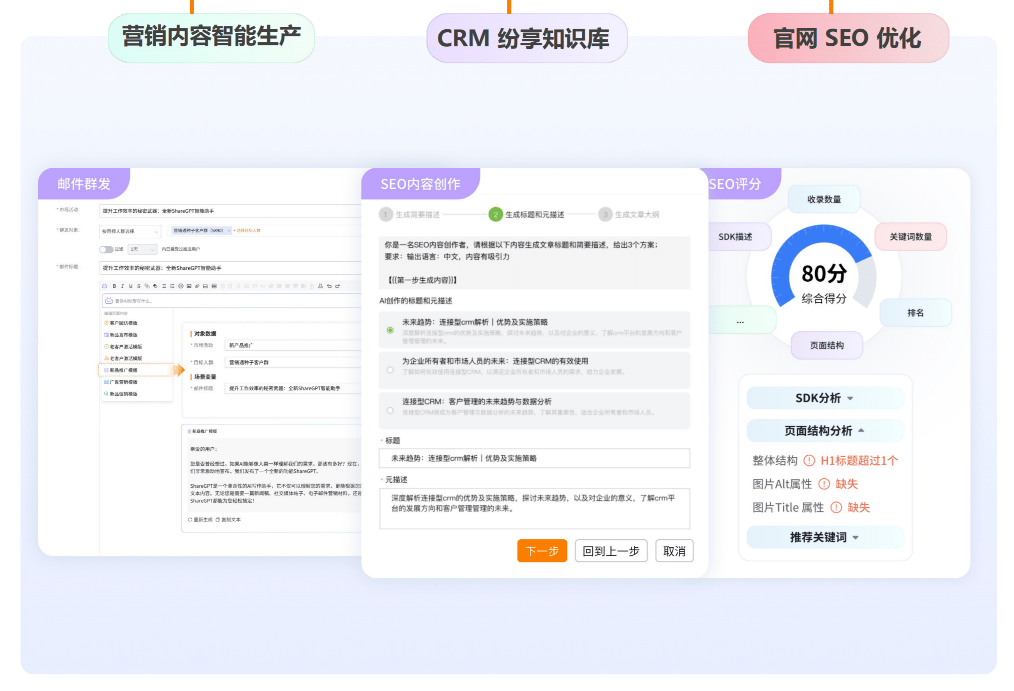Click the warning icon next to 图片Alt属性
This screenshot has height=691, width=1014.
pyautogui.click(x=823, y=484)
